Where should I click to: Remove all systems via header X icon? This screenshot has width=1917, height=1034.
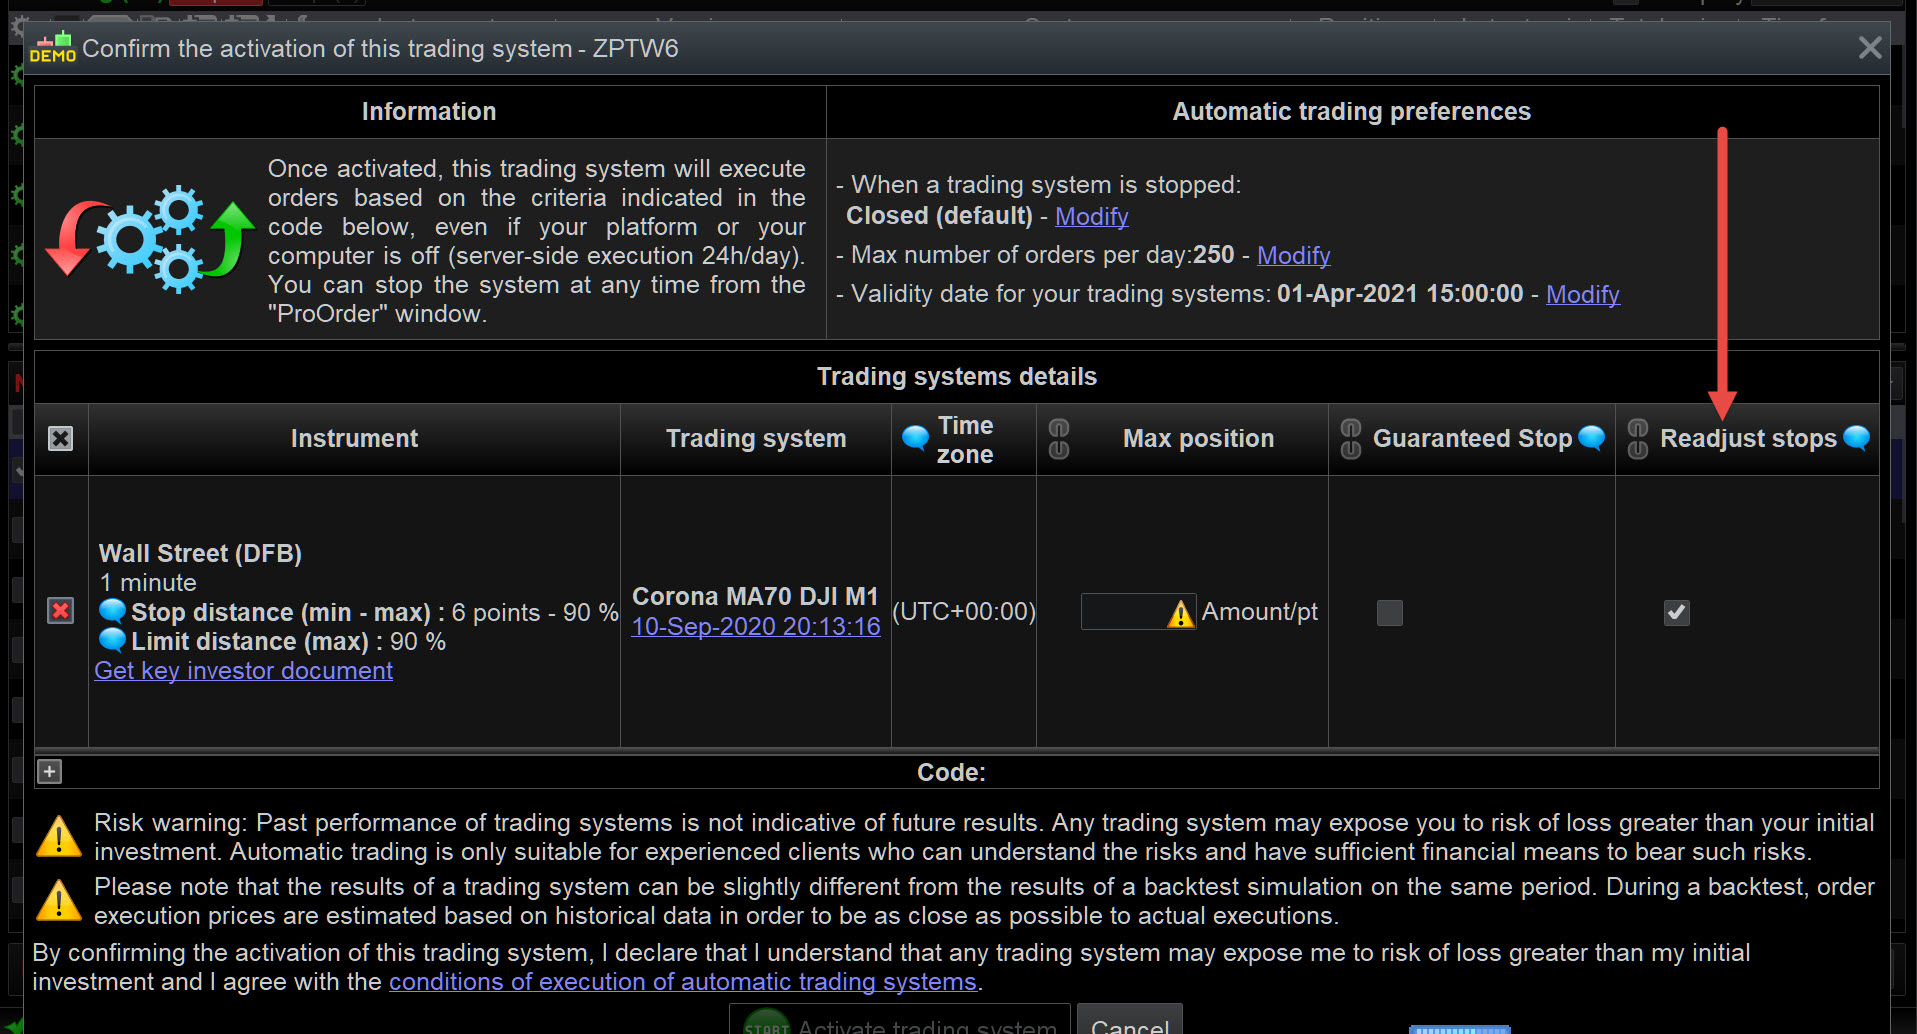coord(60,439)
